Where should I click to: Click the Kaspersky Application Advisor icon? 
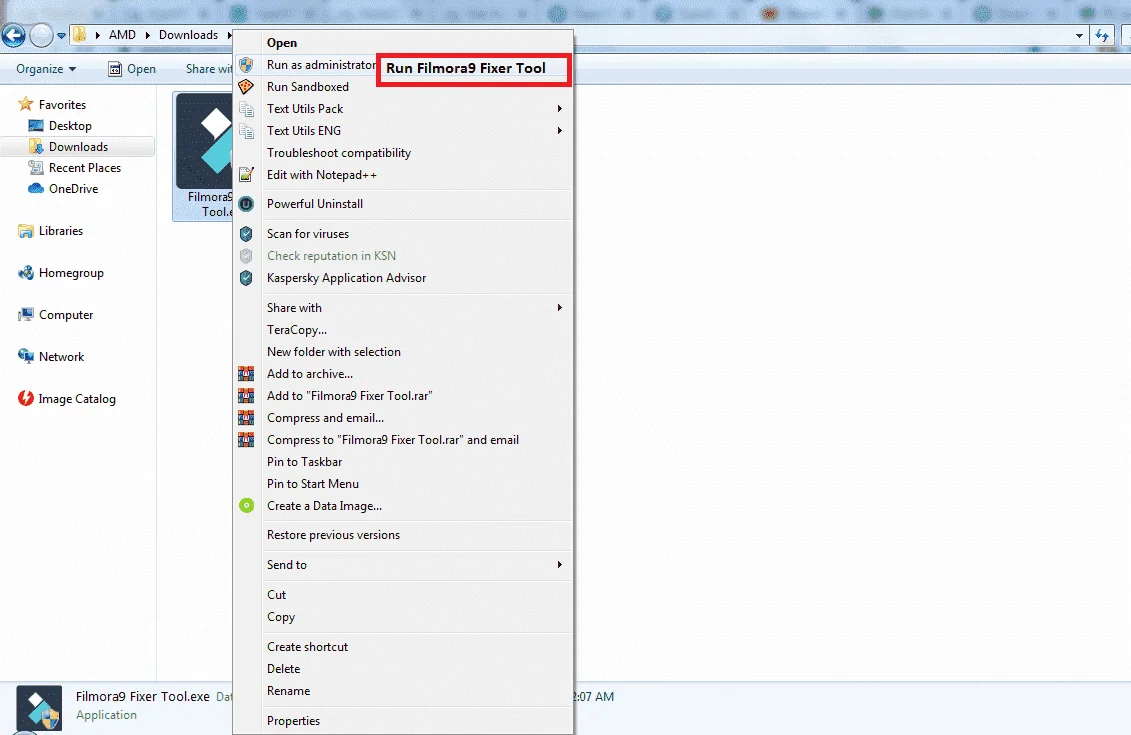pos(246,278)
